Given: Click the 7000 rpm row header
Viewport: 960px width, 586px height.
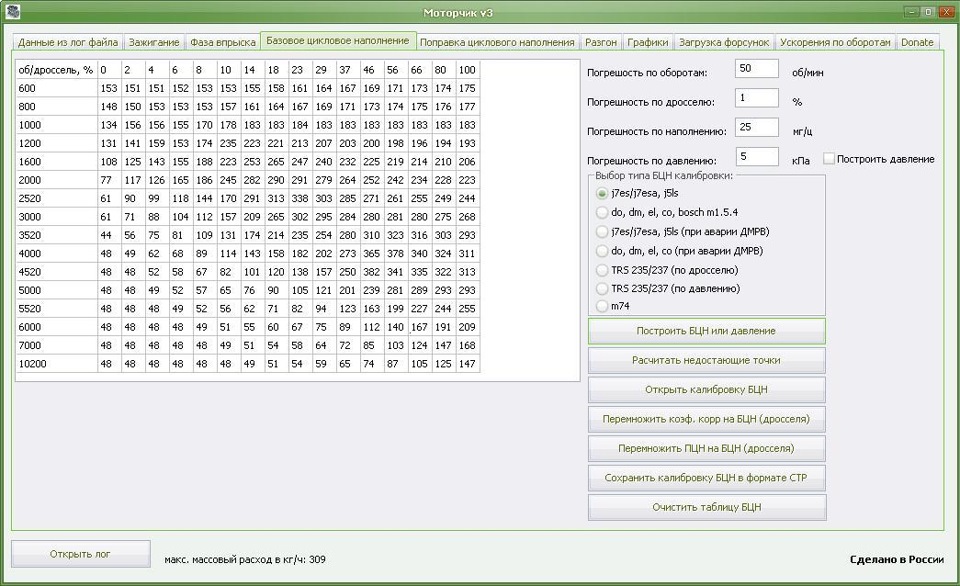Looking at the screenshot, I should coord(56,345).
